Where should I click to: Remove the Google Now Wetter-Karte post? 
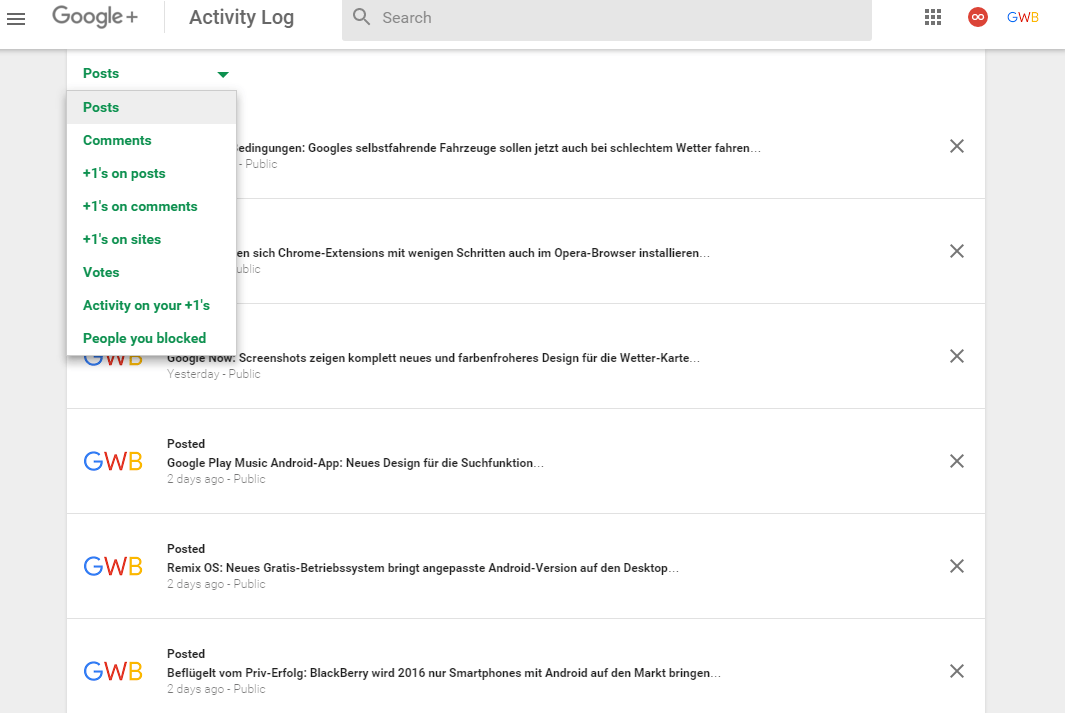tap(956, 356)
